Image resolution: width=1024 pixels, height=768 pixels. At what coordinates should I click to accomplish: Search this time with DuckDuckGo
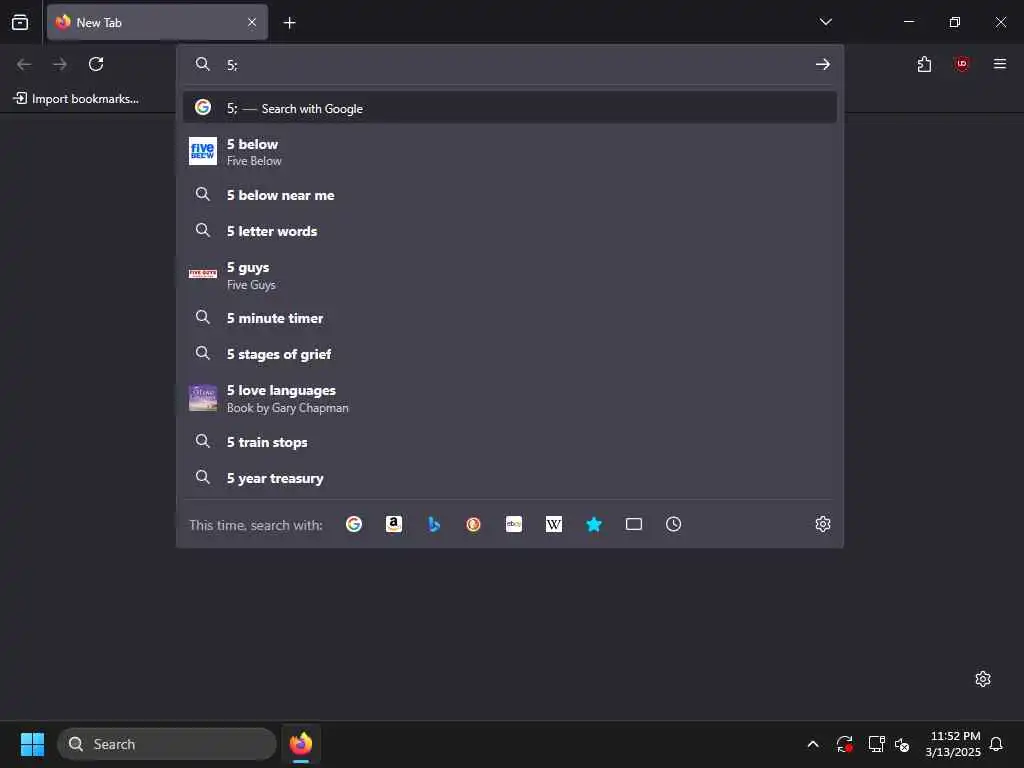(x=473, y=524)
